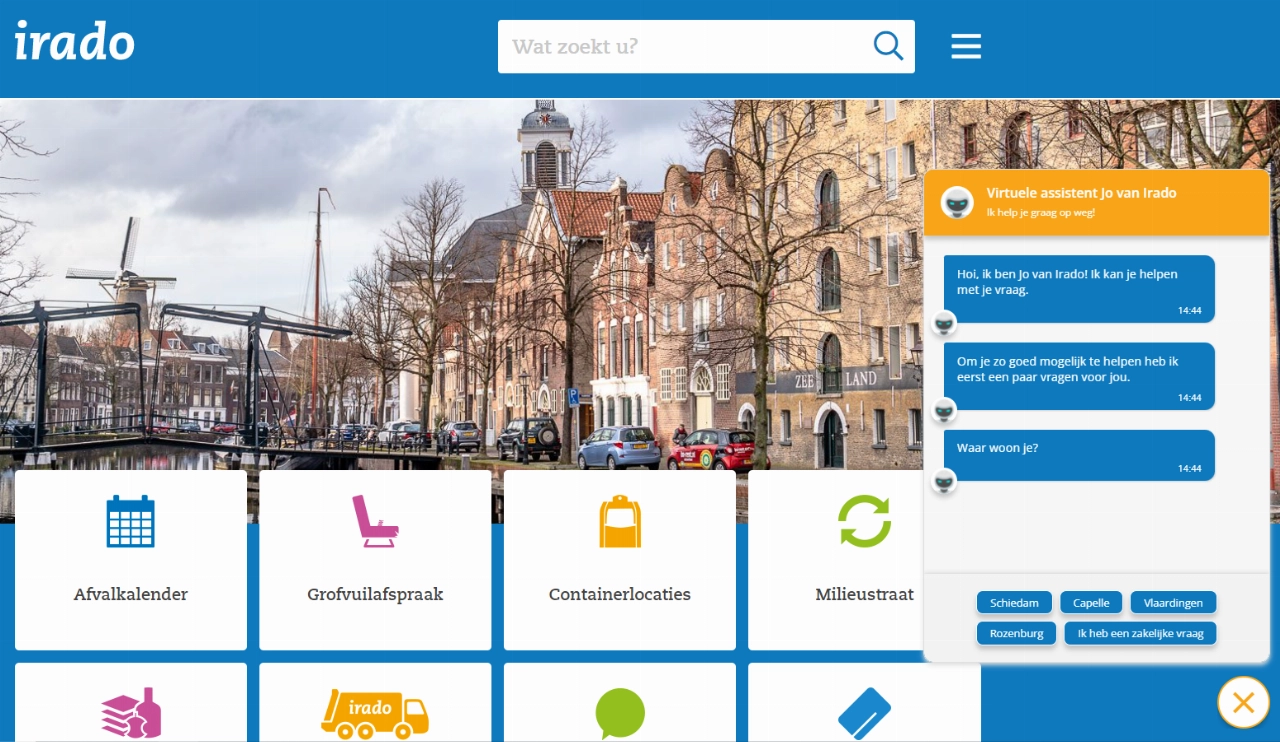Viewport: 1280px width, 742px height.
Task: Click the blue card icon tile
Action: [864, 714]
